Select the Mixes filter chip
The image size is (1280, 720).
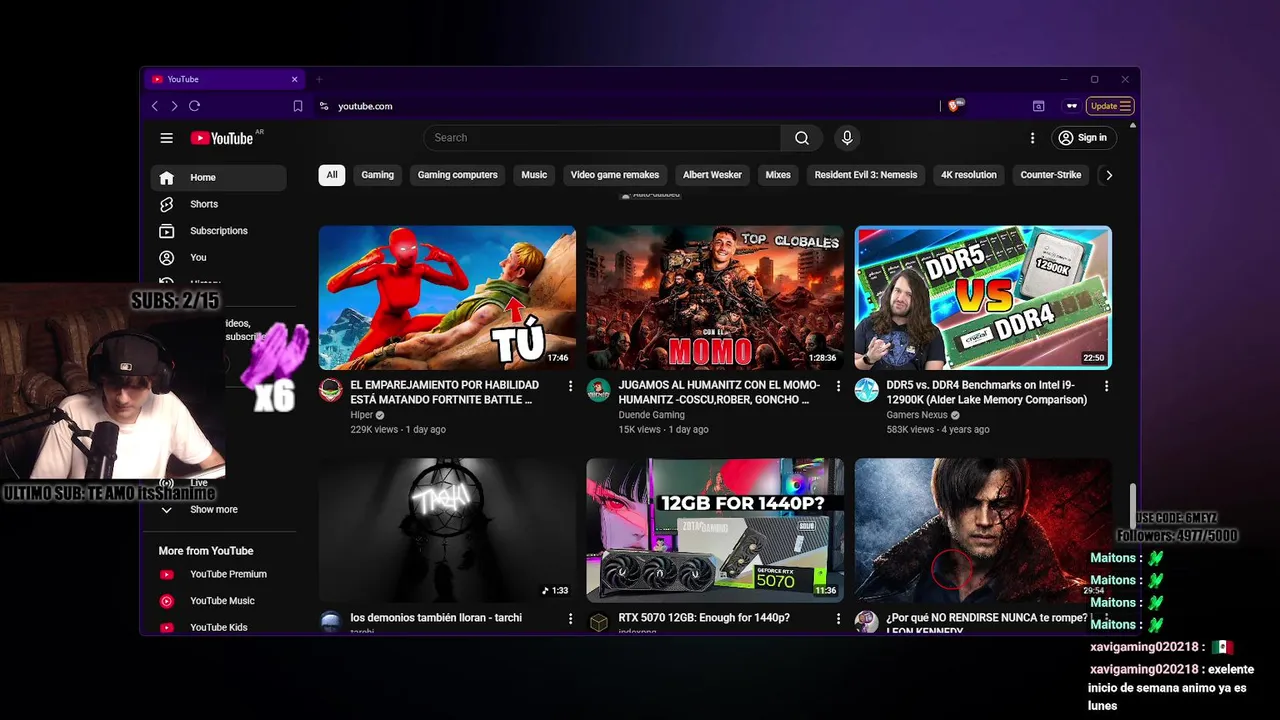point(778,175)
